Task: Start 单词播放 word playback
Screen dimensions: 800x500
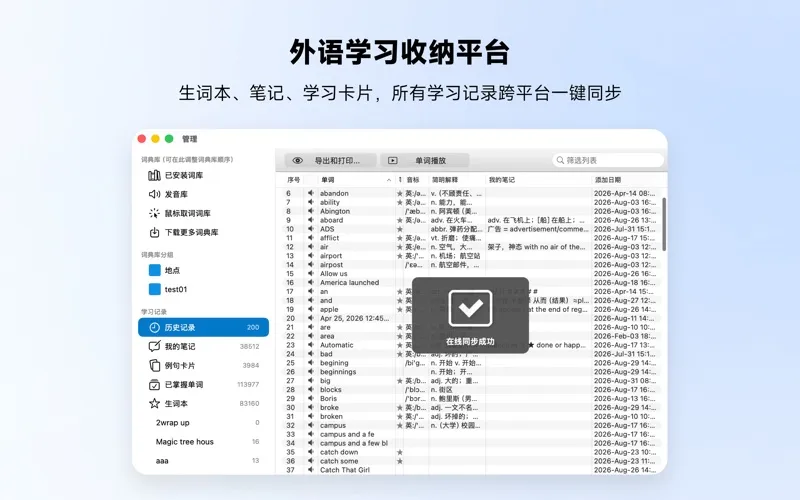Action: (424, 161)
